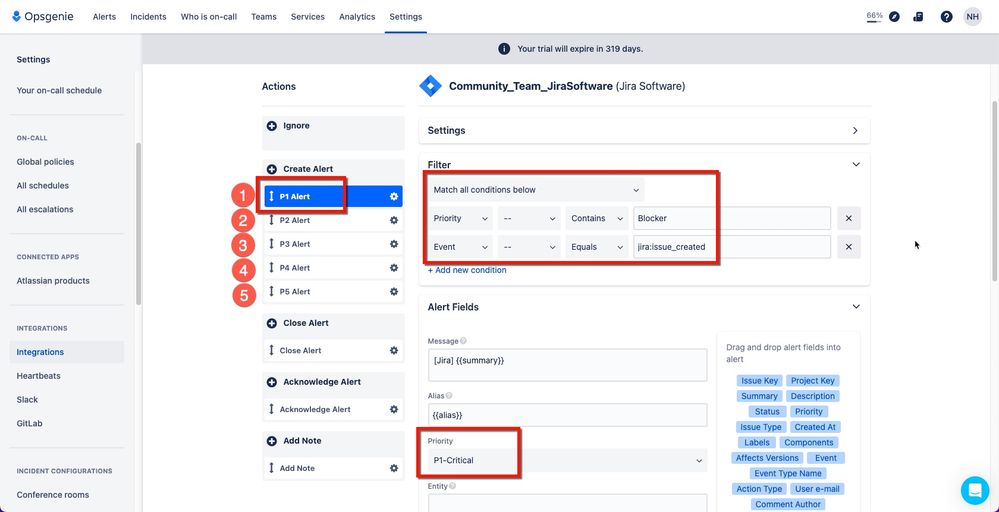The height and width of the screenshot is (512, 999).
Task: Select the P3 Alert rule
Action: [x=333, y=244]
